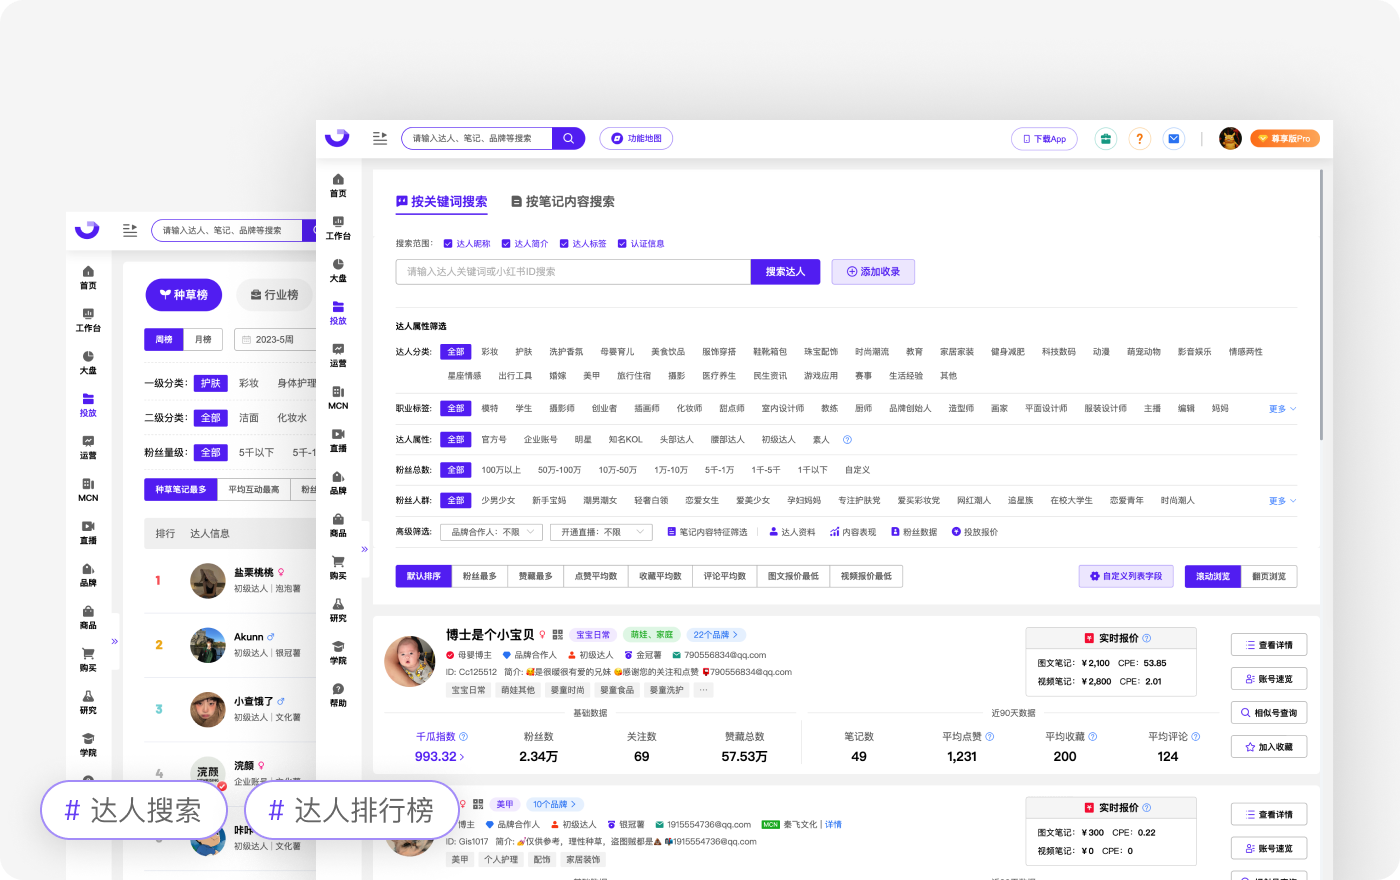The image size is (1400, 880).
Task: Open the MCN section in main sidebar
Action: tap(338, 397)
